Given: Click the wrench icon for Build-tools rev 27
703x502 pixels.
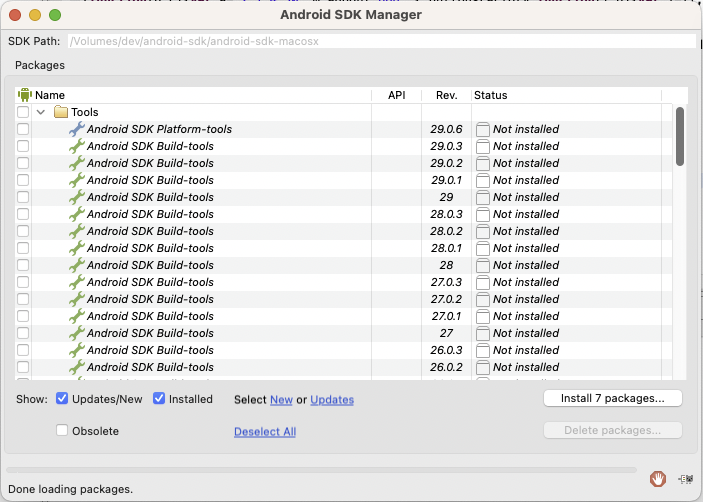Looking at the screenshot, I should point(77,333).
